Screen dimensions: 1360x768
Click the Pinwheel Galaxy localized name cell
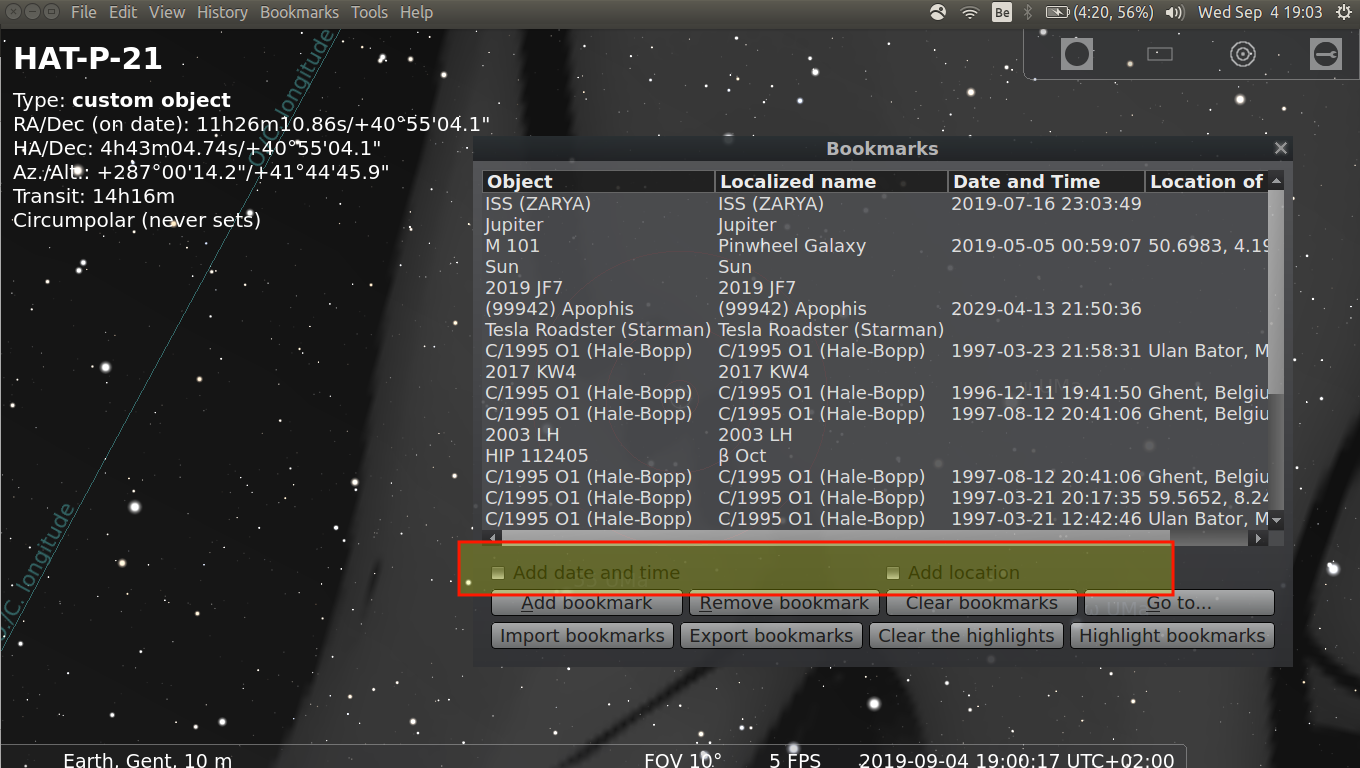792,245
